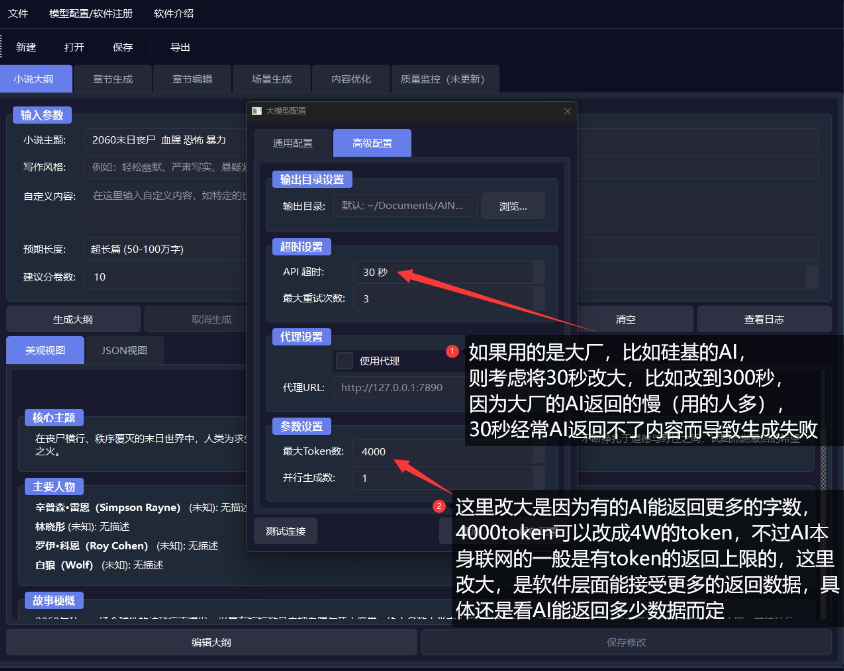Click the 并行生成数 field showing 1
Screen dimensions: 844x671
point(448,478)
